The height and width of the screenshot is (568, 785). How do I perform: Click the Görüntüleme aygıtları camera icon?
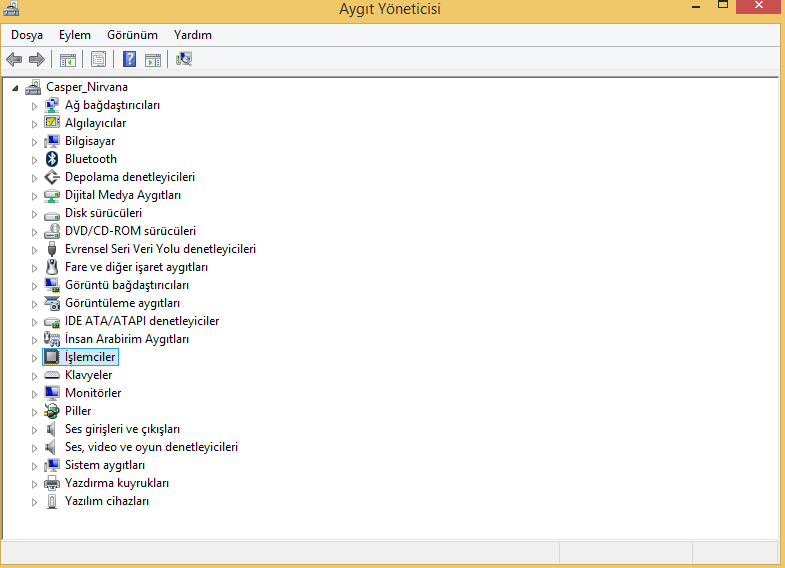(x=52, y=303)
